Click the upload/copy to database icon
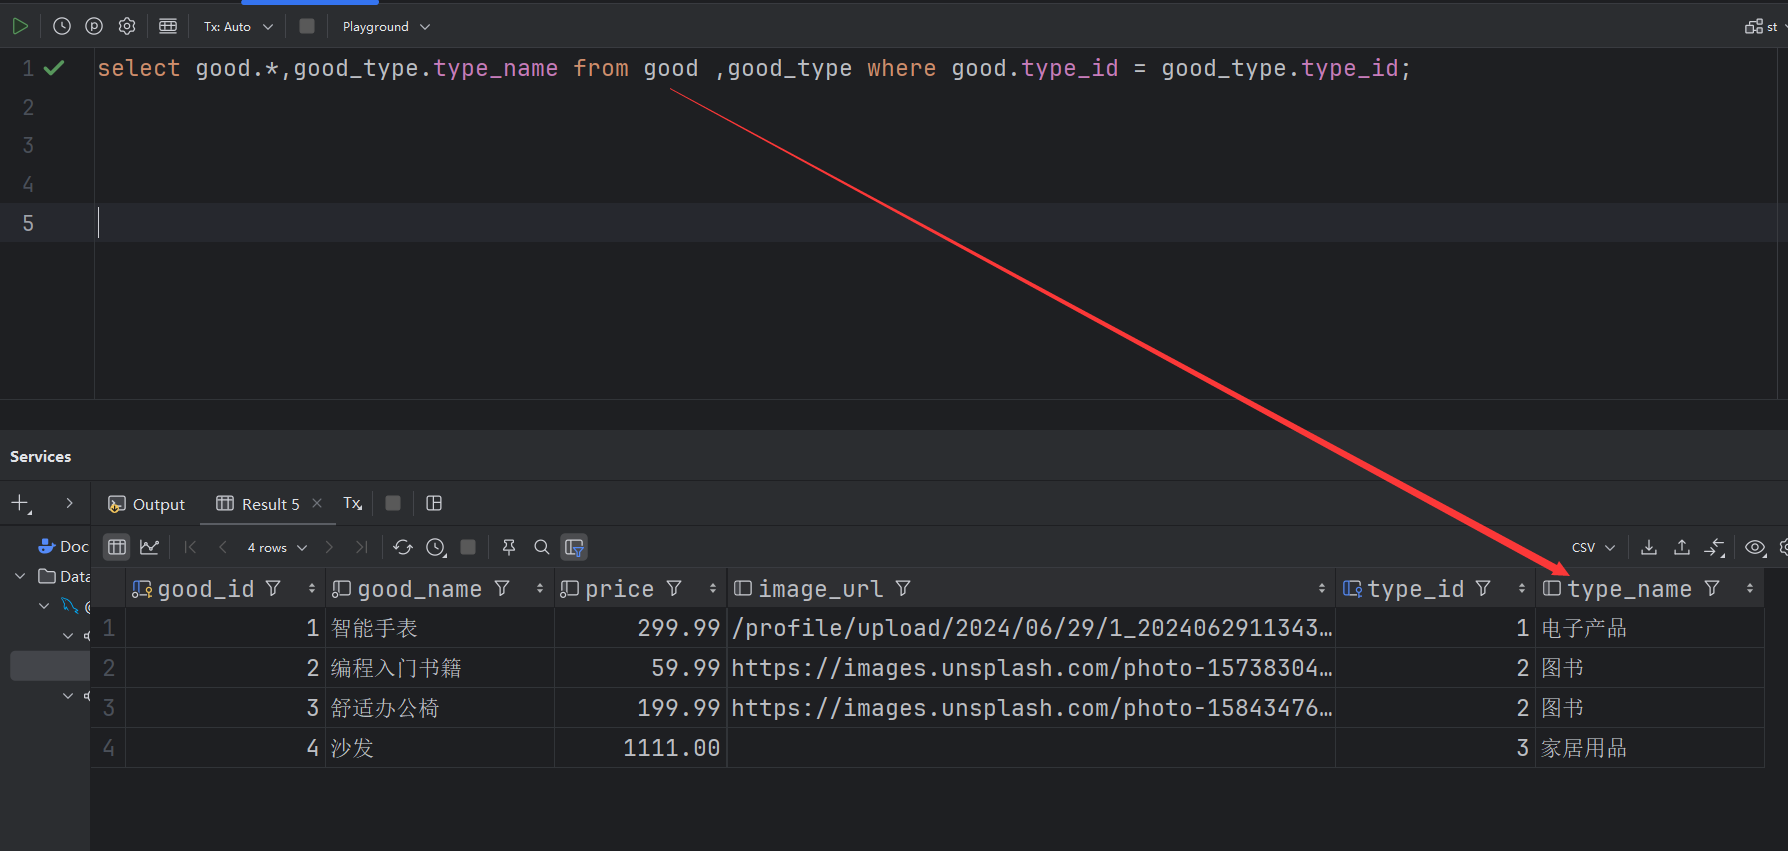 pyautogui.click(x=1682, y=547)
